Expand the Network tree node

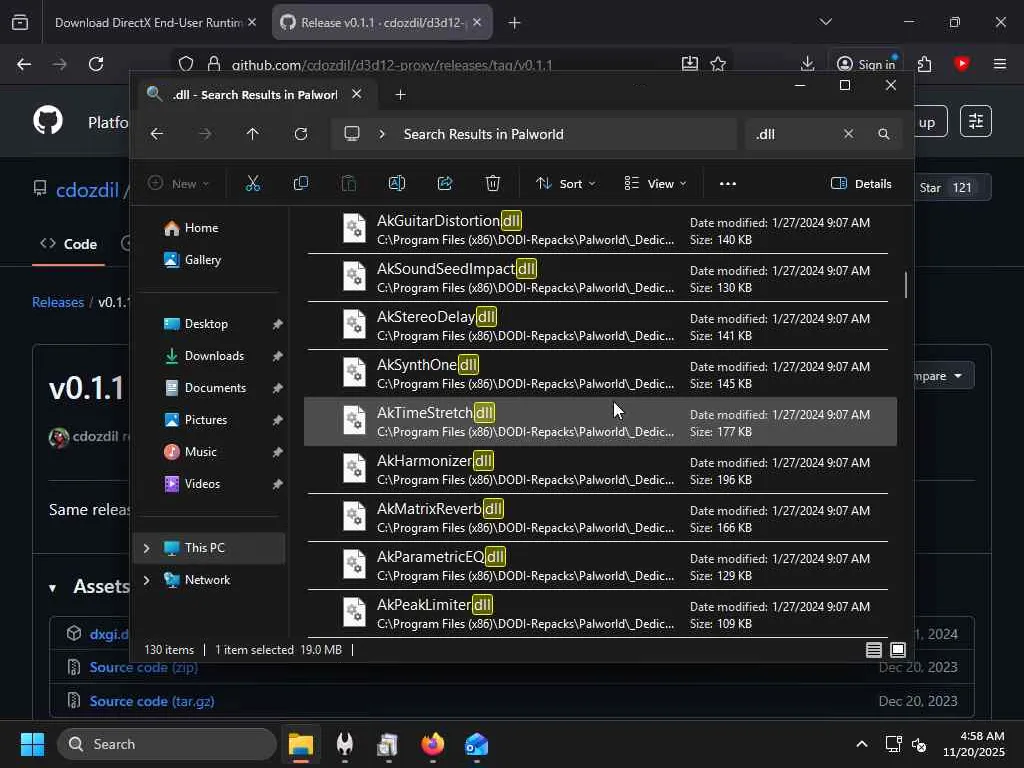coord(147,580)
